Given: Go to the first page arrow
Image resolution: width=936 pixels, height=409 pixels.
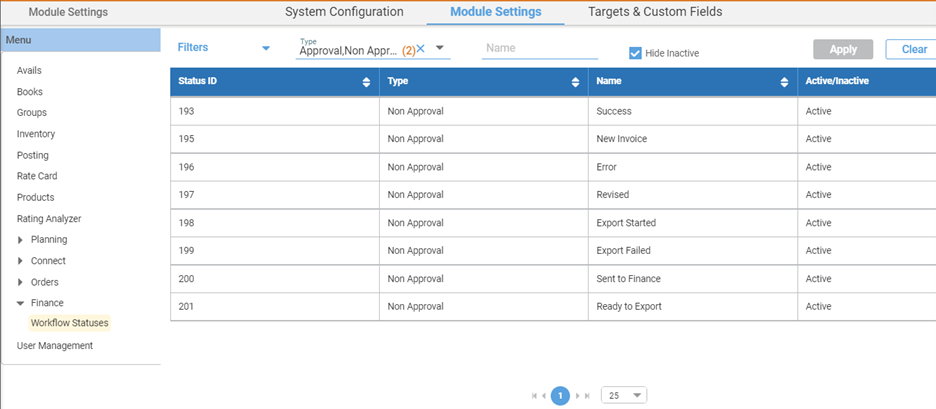Looking at the screenshot, I should pos(534,396).
